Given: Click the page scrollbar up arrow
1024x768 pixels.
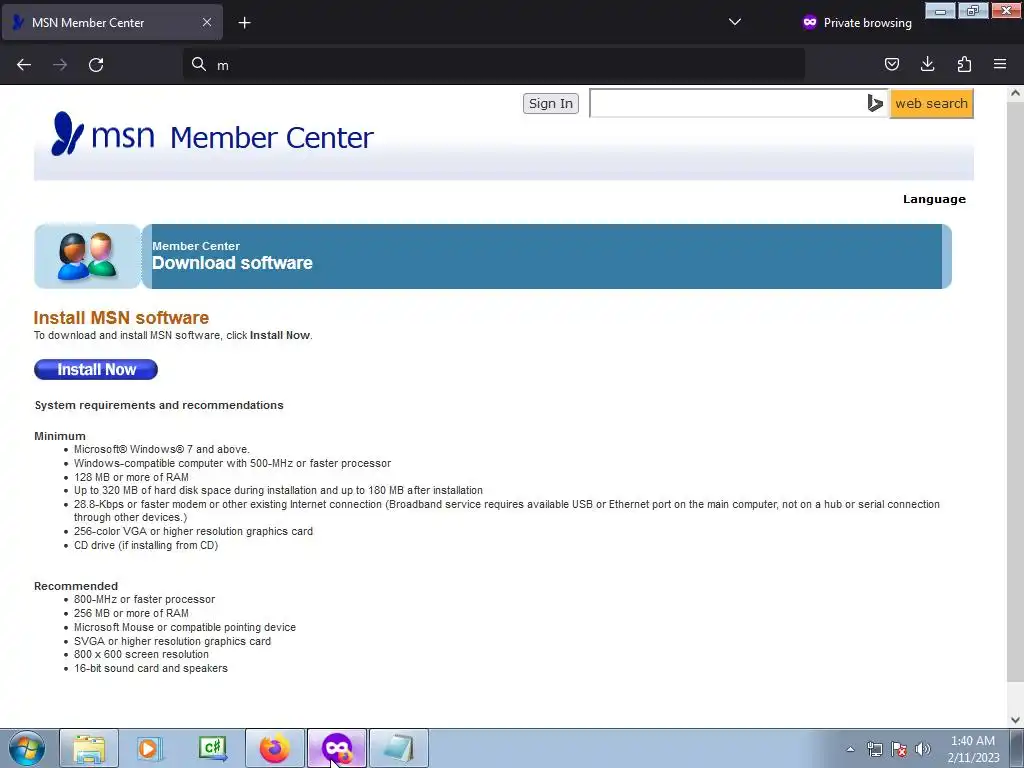Looking at the screenshot, I should (x=1015, y=93).
